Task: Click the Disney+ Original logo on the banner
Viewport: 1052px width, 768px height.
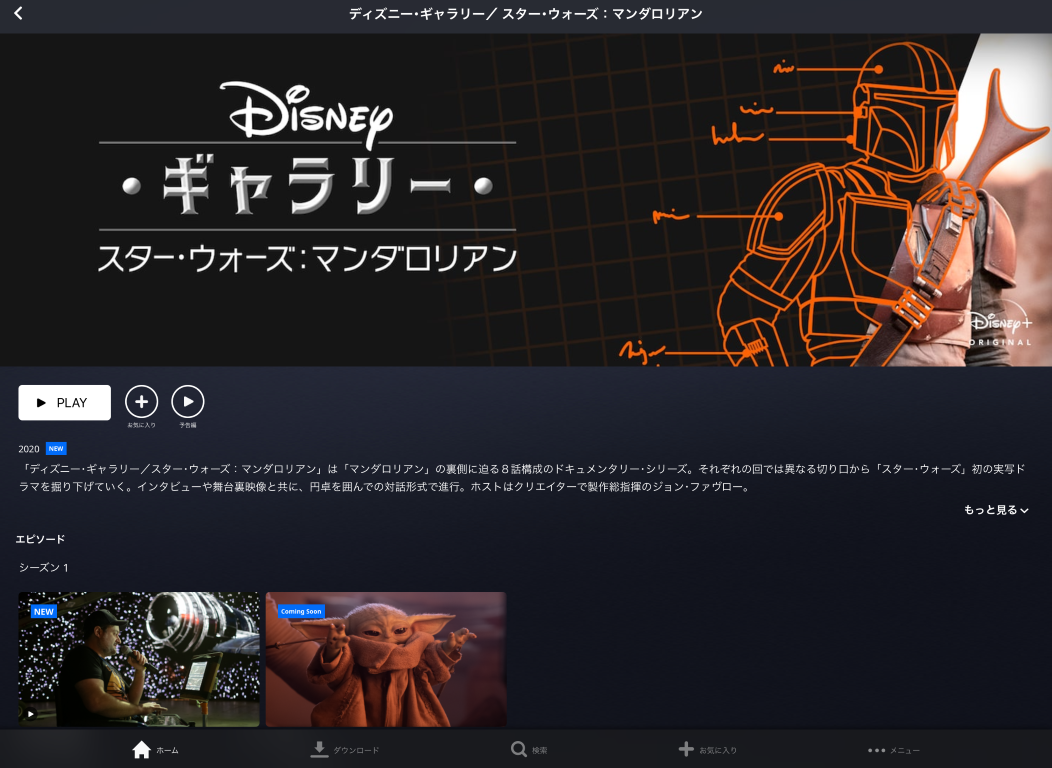Action: 1000,329
